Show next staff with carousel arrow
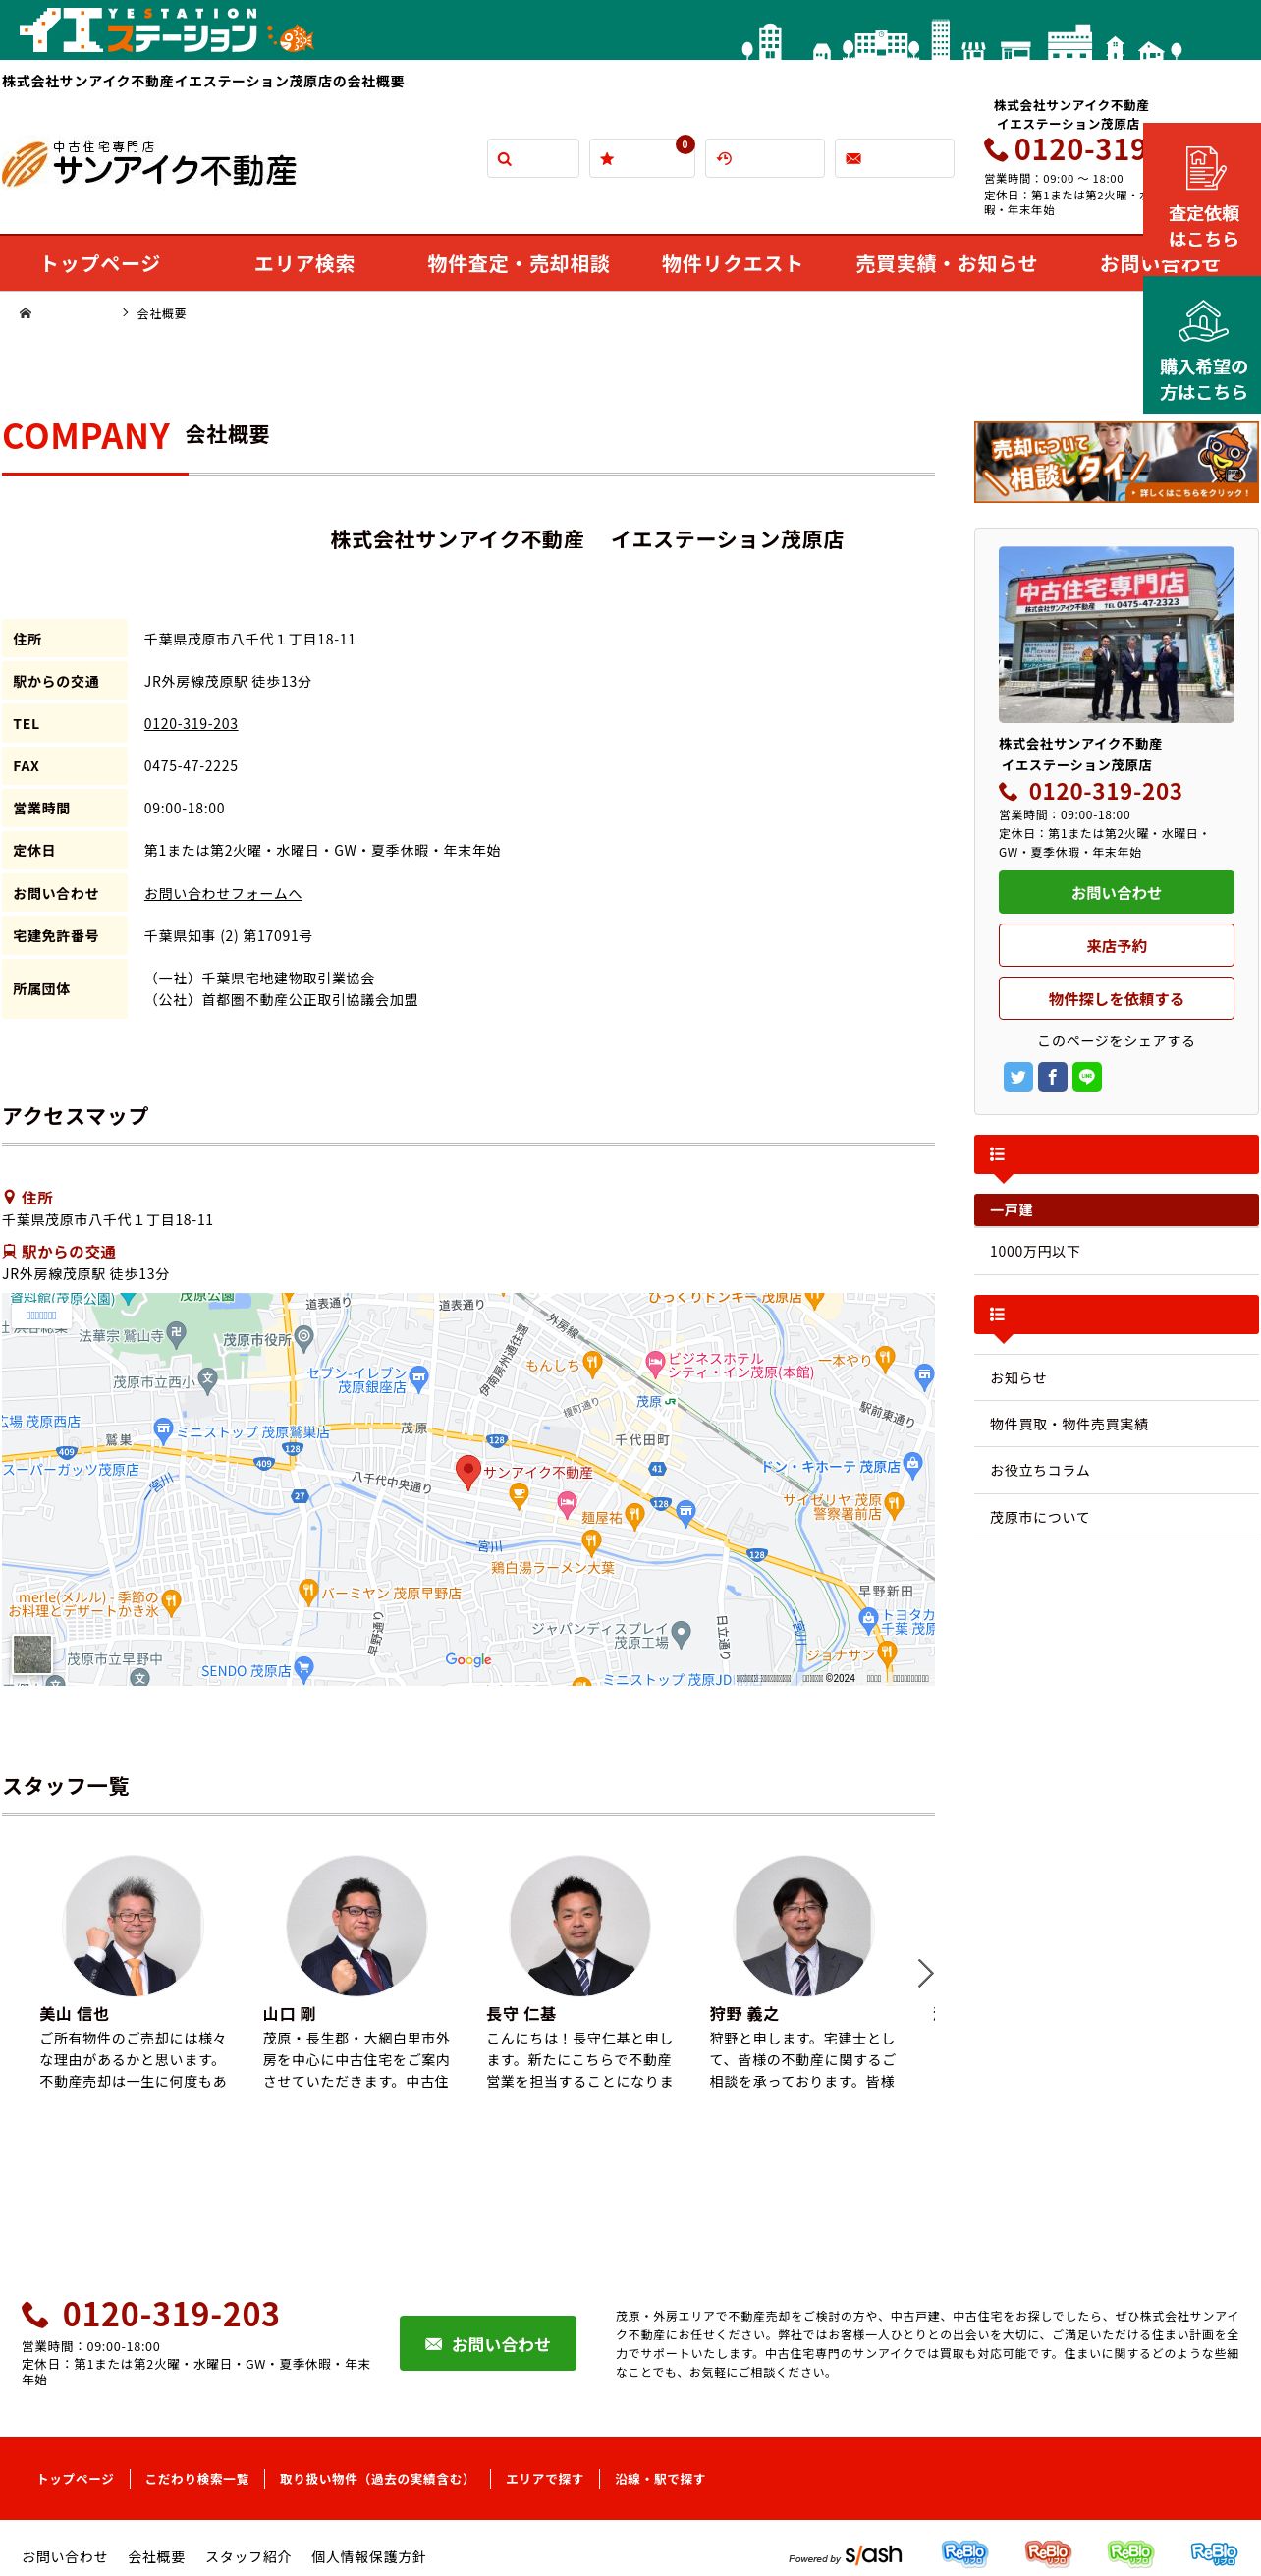Image resolution: width=1261 pixels, height=2576 pixels. coord(925,1972)
